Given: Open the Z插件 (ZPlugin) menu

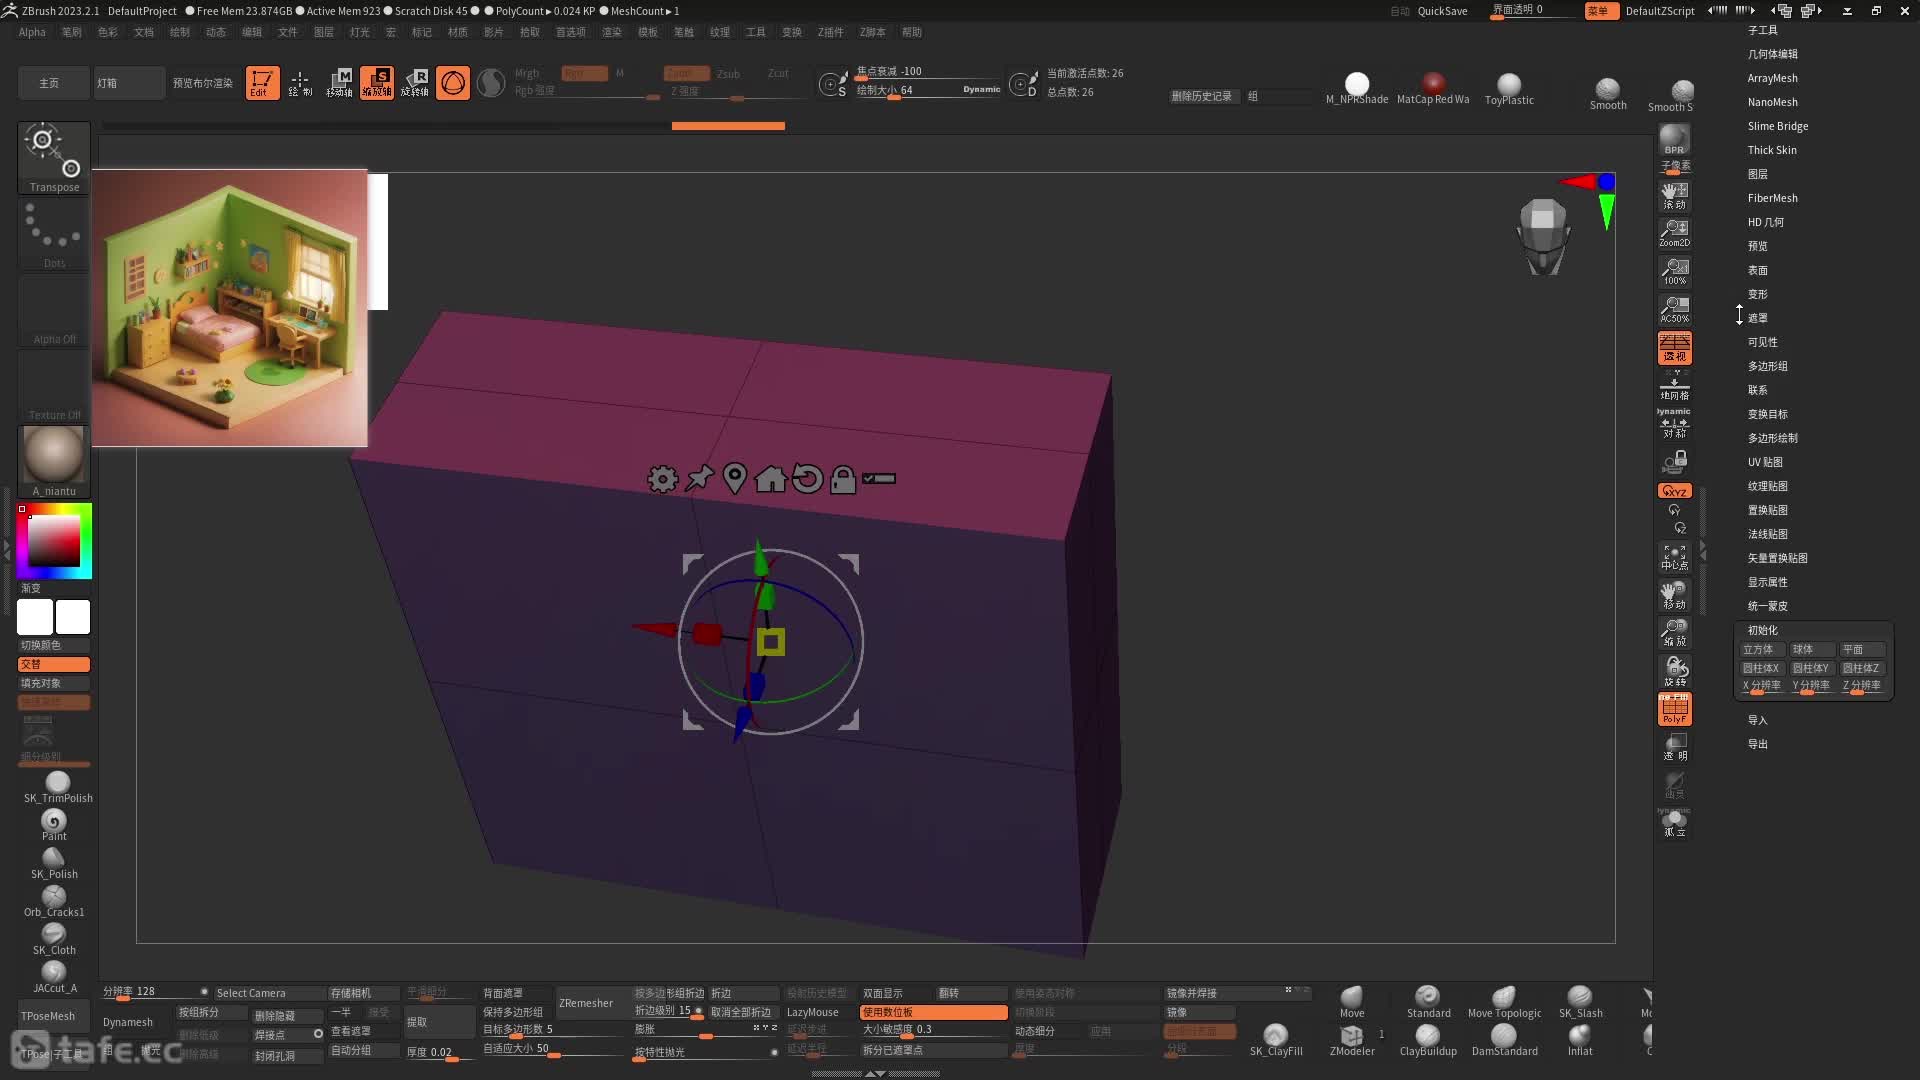Looking at the screenshot, I should 830,32.
